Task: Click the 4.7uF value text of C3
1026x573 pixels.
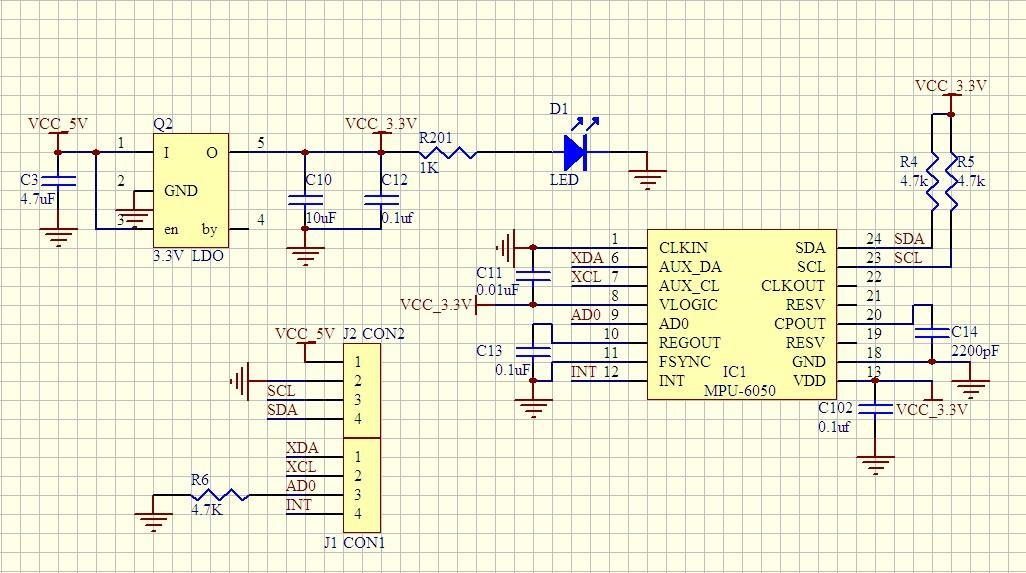Action: point(38,200)
